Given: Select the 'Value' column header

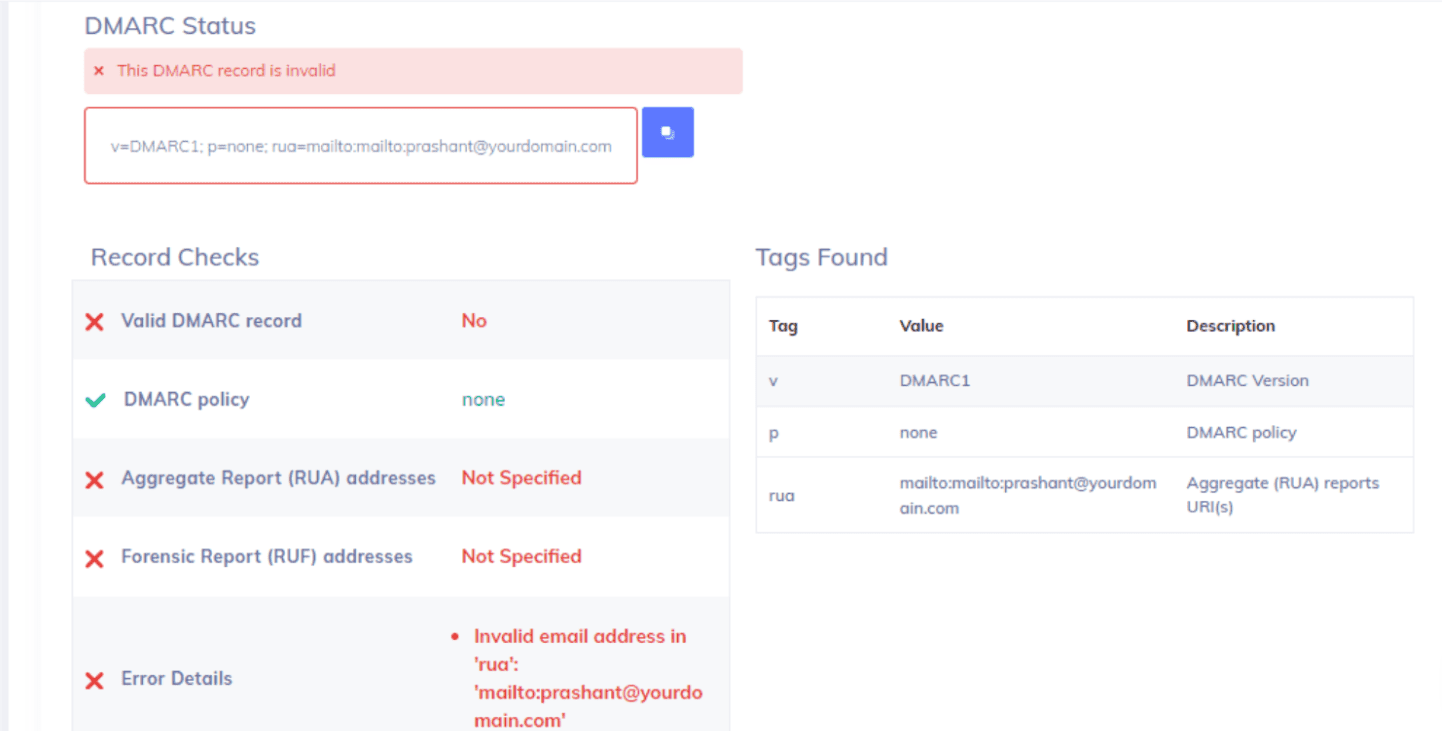Looking at the screenshot, I should click(921, 326).
